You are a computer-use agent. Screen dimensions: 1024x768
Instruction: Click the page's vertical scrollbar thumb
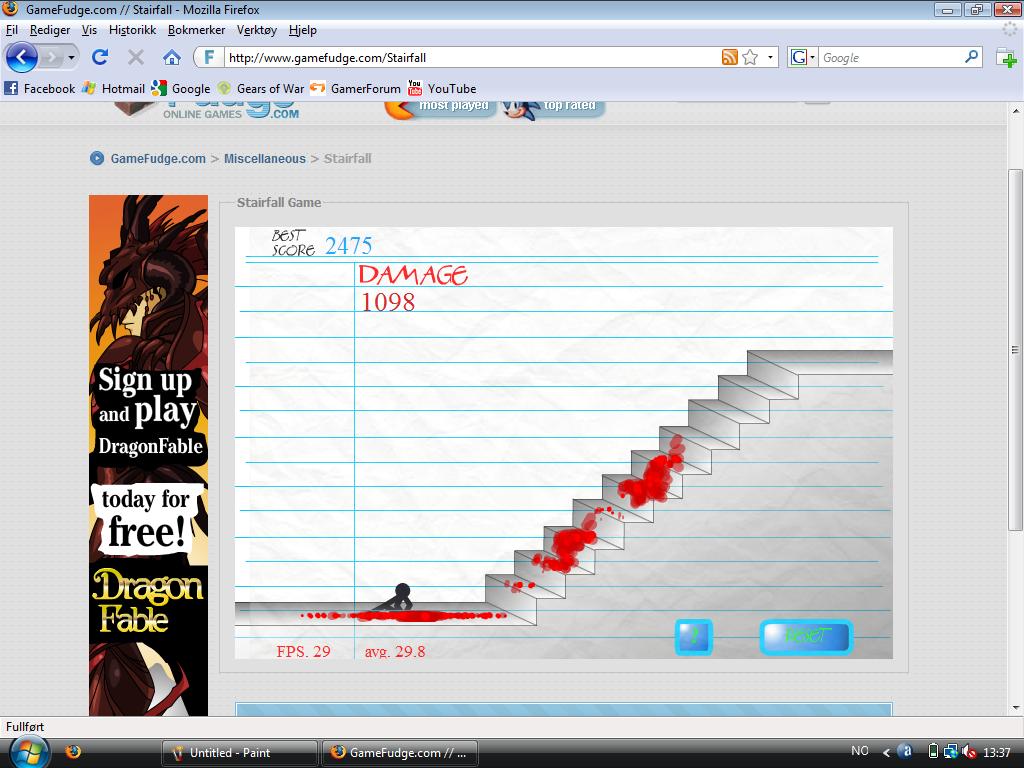[1015, 349]
